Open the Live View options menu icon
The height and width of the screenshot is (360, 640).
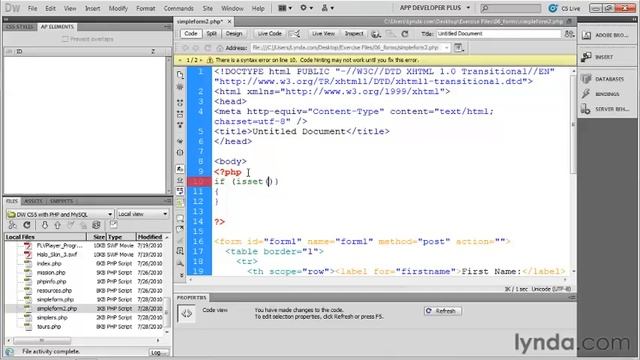459,48
